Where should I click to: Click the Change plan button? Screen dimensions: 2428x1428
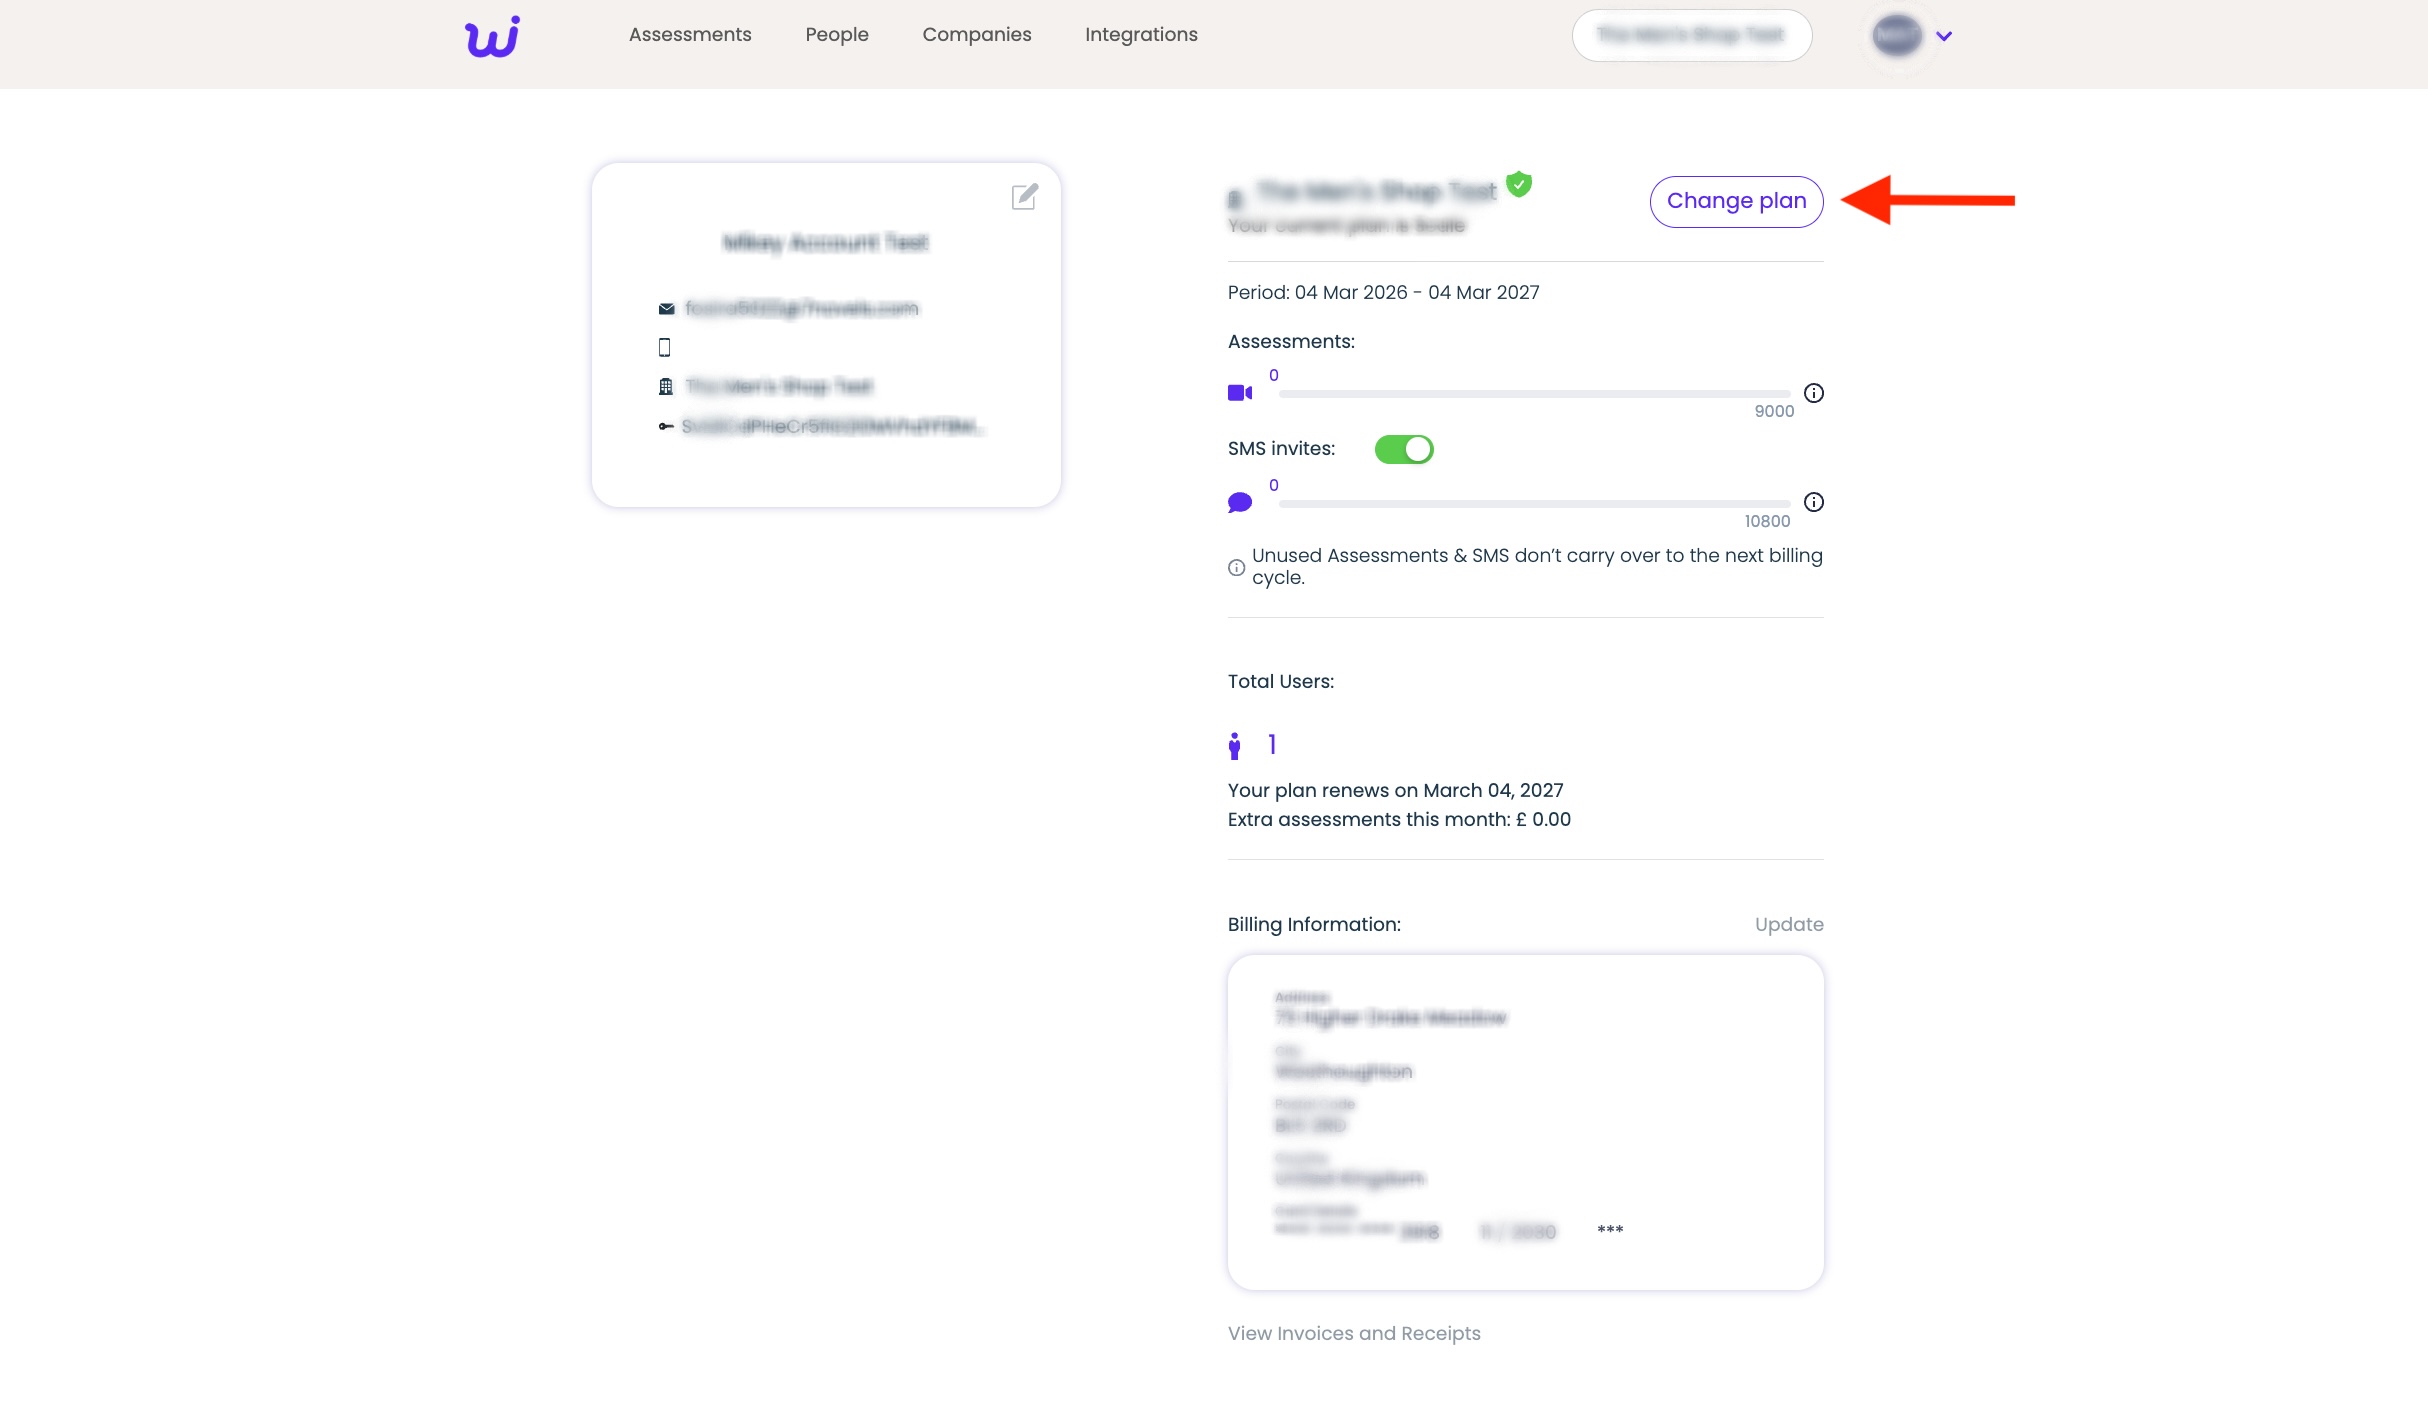[x=1736, y=201]
